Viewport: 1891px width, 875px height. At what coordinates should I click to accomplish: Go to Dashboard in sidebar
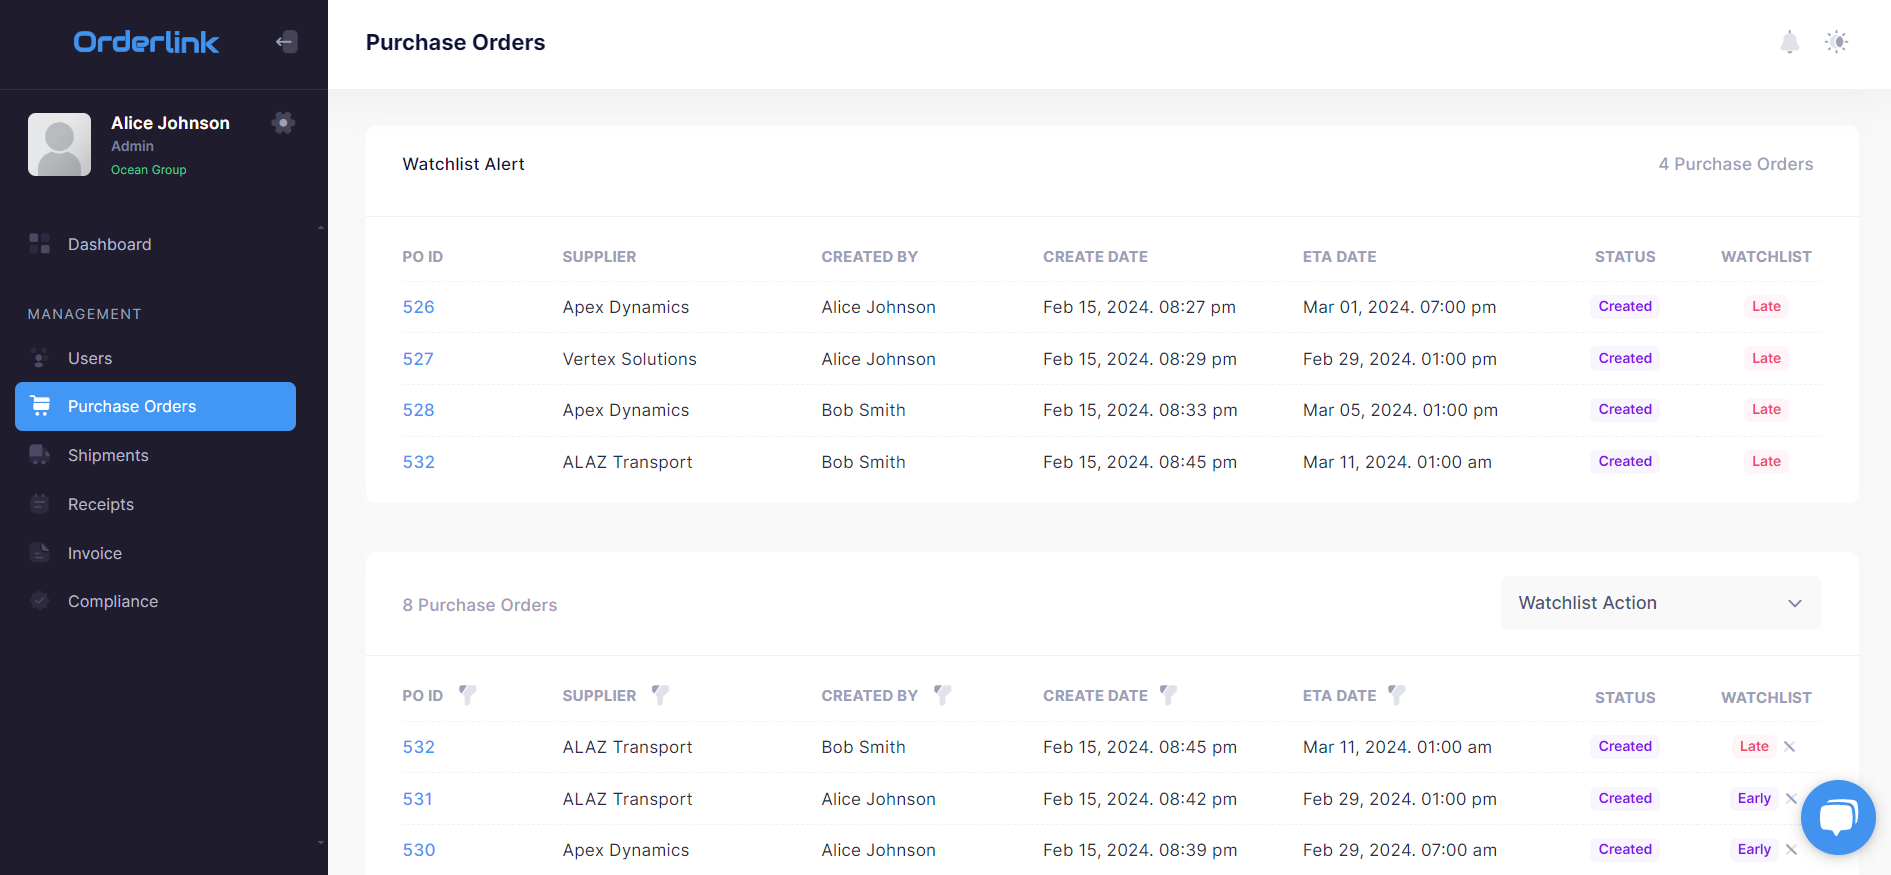109,244
